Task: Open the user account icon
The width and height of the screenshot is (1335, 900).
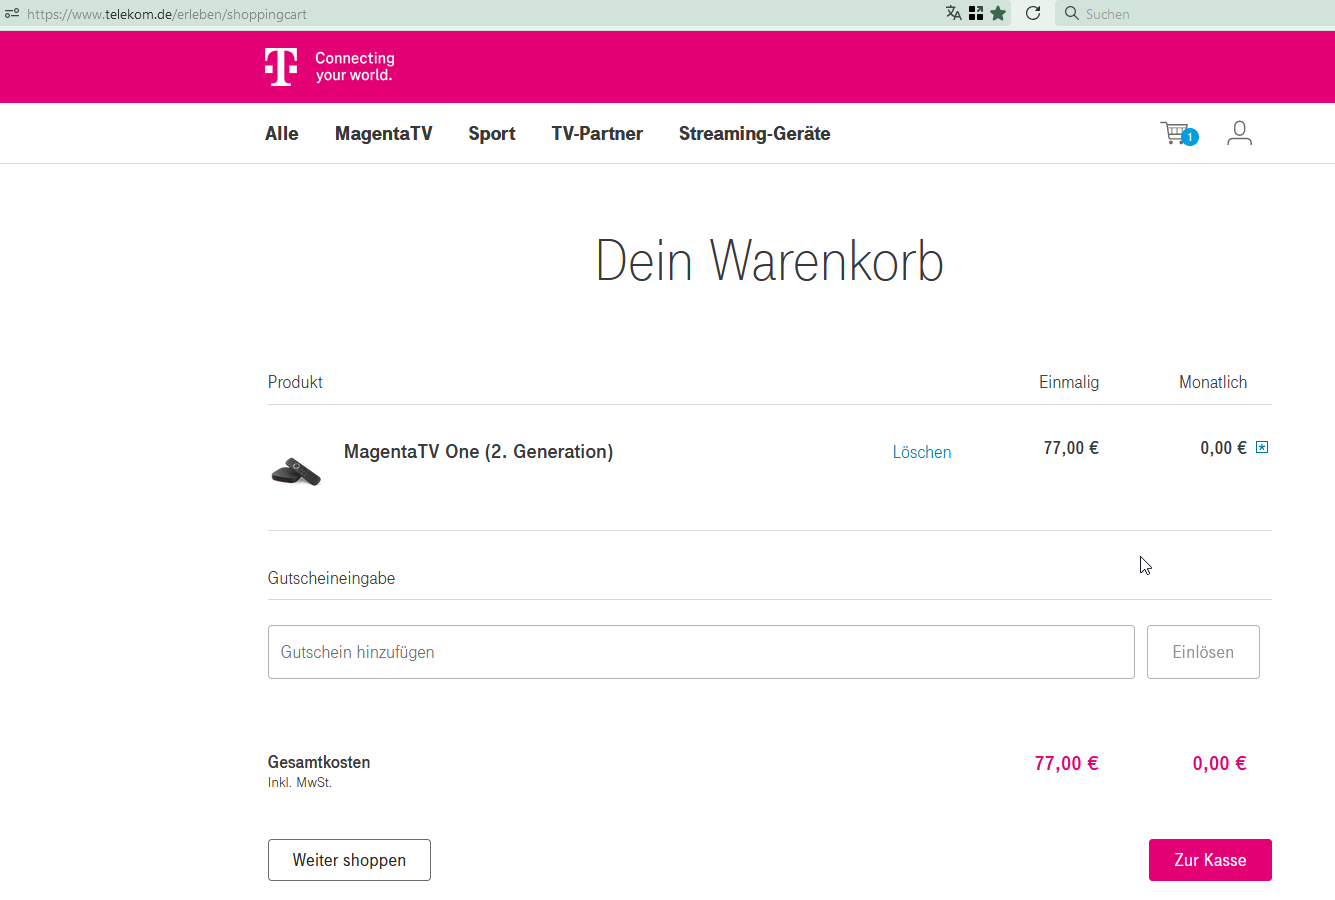Action: (x=1239, y=133)
